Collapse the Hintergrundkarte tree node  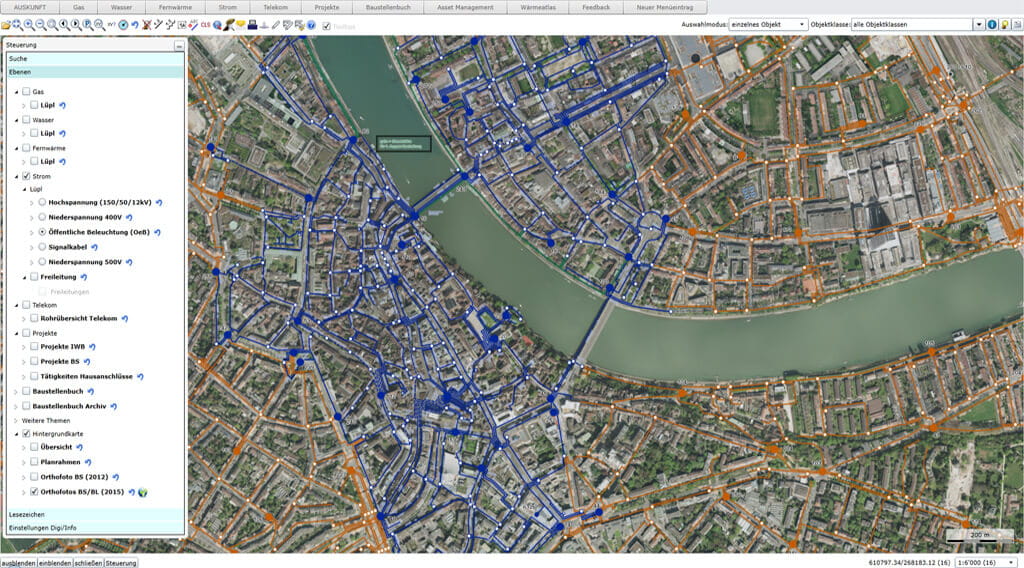point(16,434)
